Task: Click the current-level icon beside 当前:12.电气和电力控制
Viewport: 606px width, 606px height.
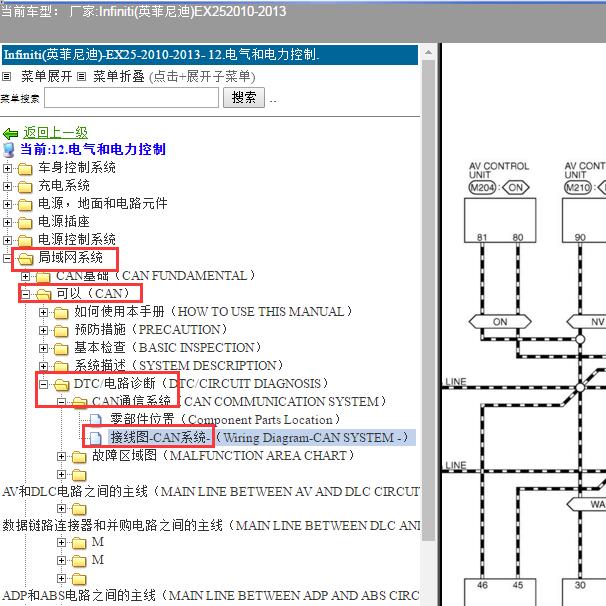Action: click(9, 150)
